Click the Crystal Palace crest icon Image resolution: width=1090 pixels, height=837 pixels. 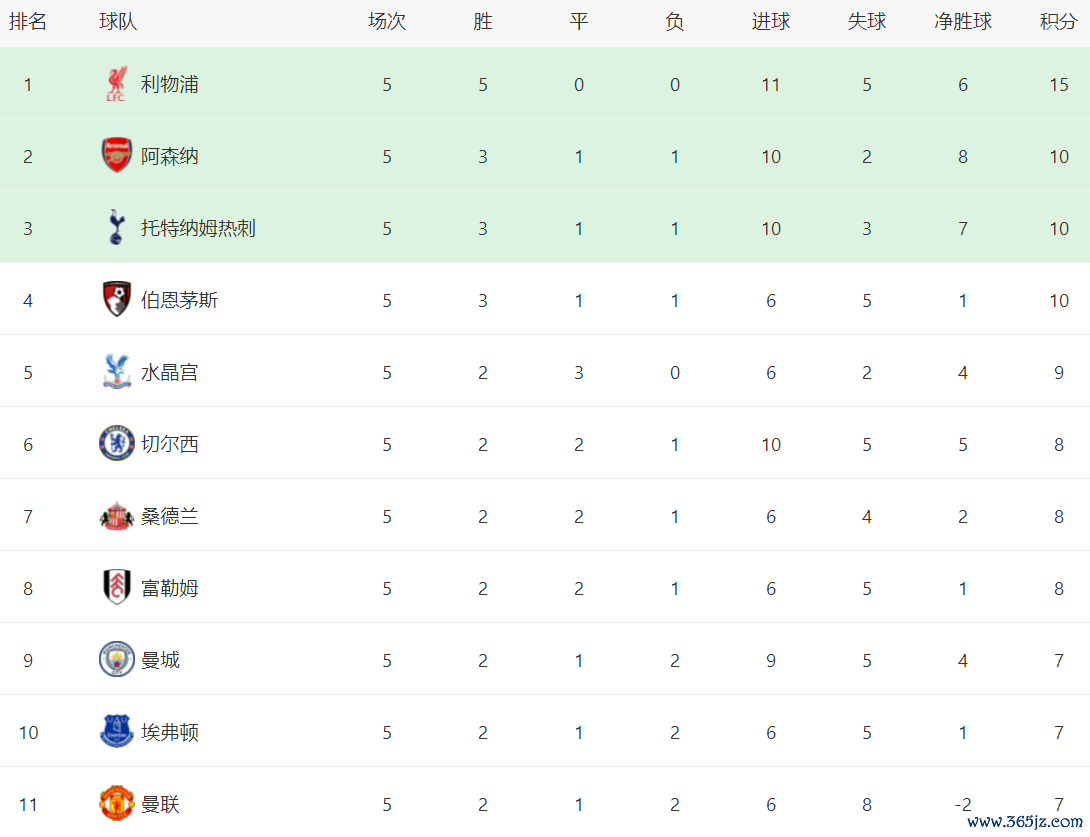117,372
